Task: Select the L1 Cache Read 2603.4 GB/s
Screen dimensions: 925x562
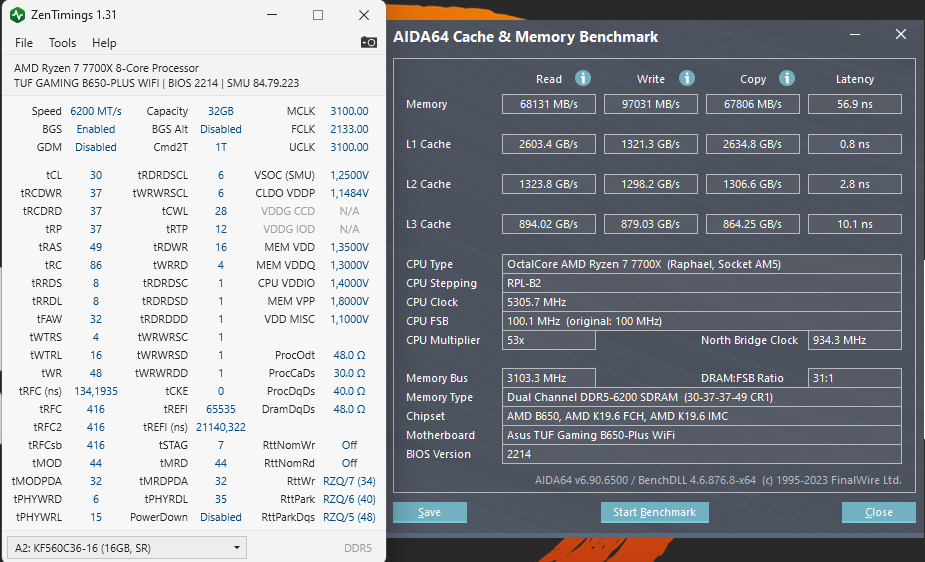Action: (549, 144)
